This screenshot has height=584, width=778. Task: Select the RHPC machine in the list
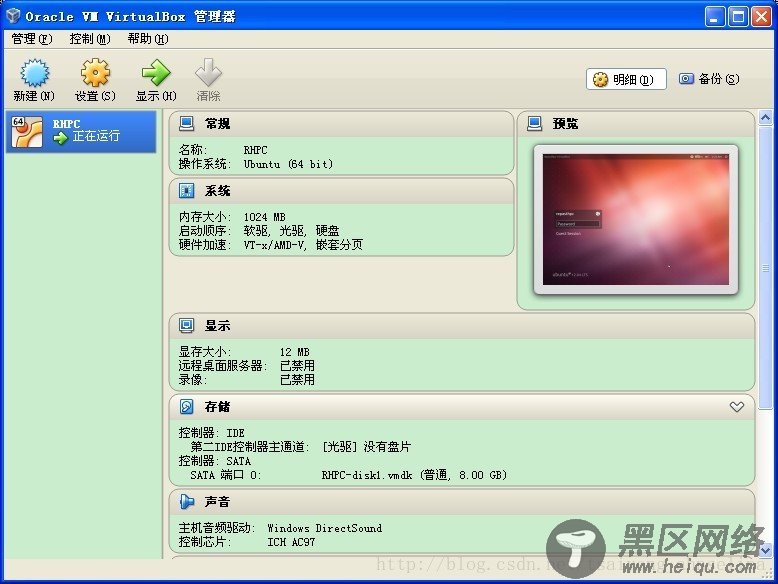click(x=81, y=131)
